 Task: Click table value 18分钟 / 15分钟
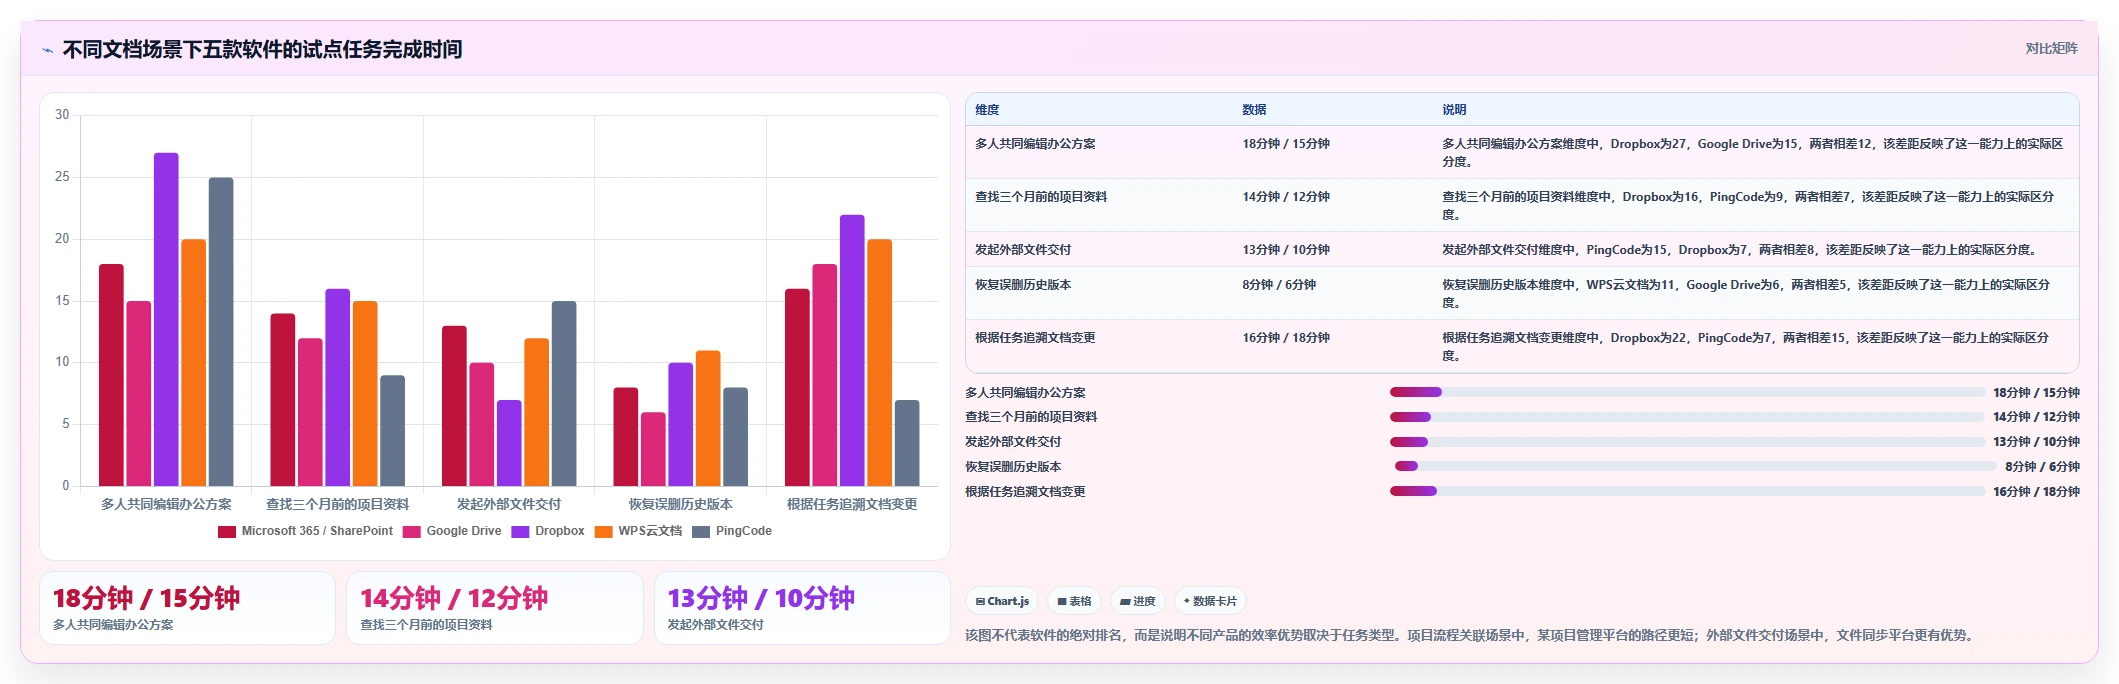pos(1286,144)
